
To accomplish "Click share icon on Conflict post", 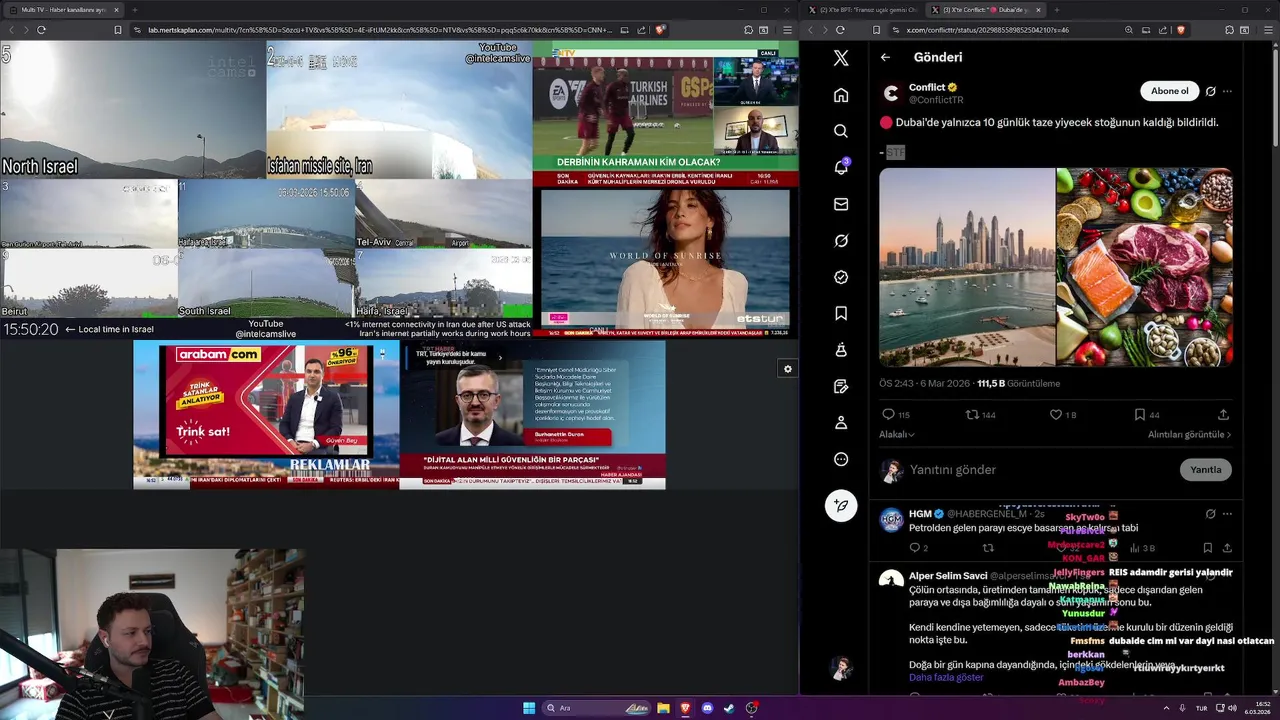I will tap(1223, 414).
